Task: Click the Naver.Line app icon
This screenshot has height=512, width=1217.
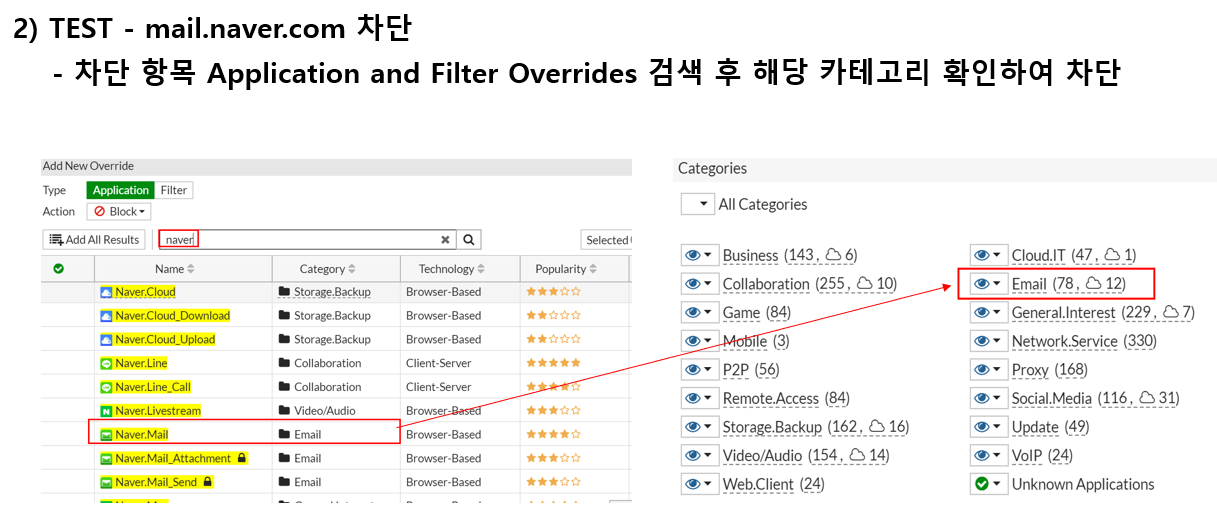Action: [107, 363]
